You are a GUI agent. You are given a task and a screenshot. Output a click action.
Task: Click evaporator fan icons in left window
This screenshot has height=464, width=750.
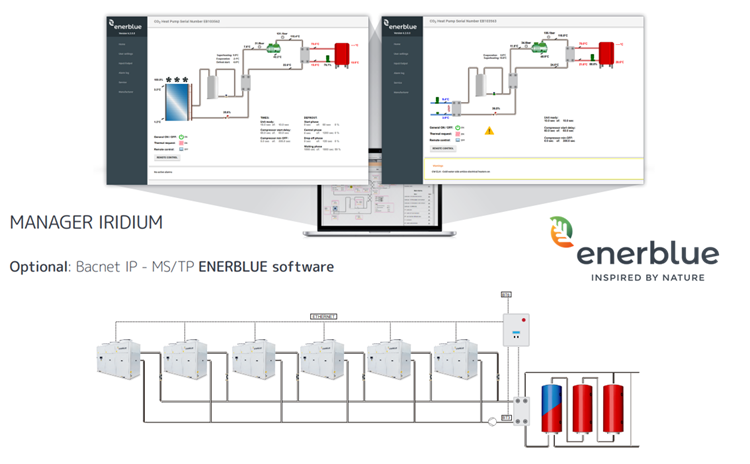[177, 79]
